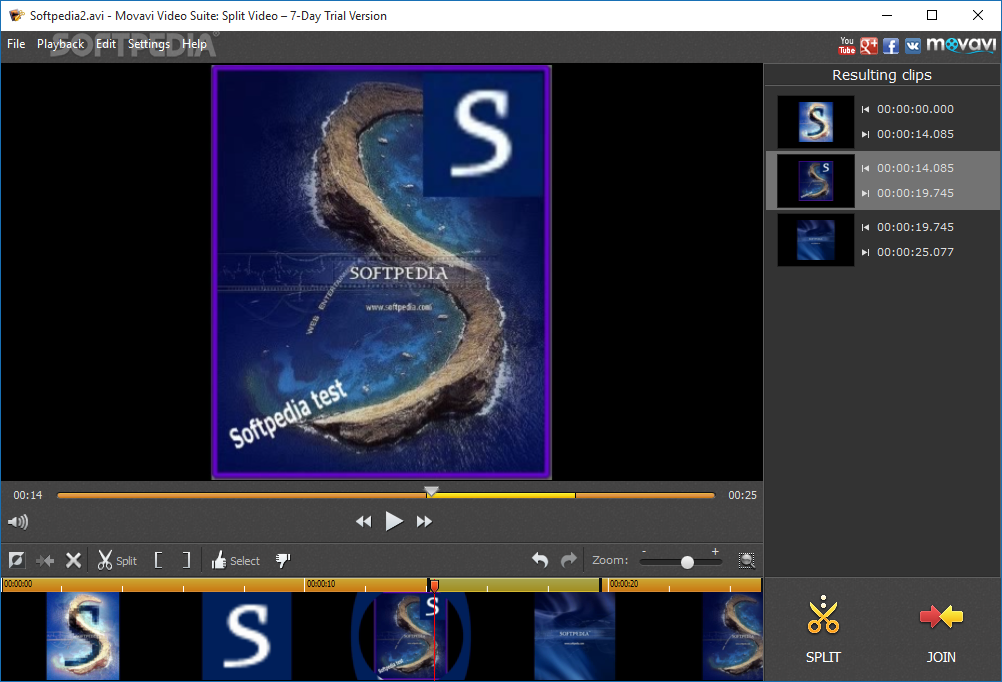This screenshot has height=682, width=1002.
Task: Click timeline ruler at 00:00:20
Action: pos(624,584)
